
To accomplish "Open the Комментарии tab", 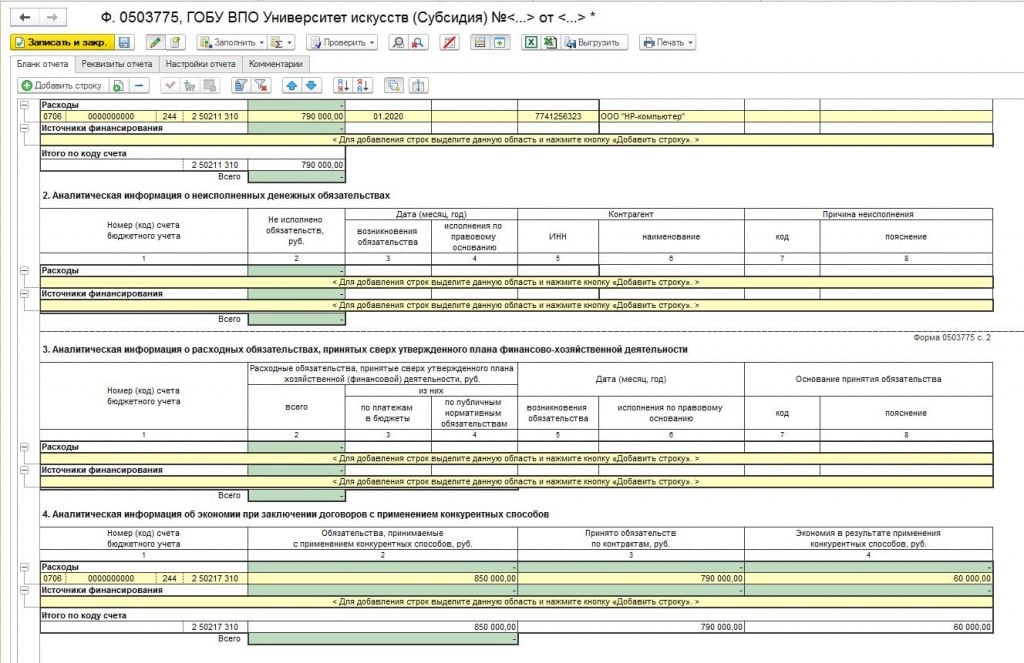I will click(275, 64).
